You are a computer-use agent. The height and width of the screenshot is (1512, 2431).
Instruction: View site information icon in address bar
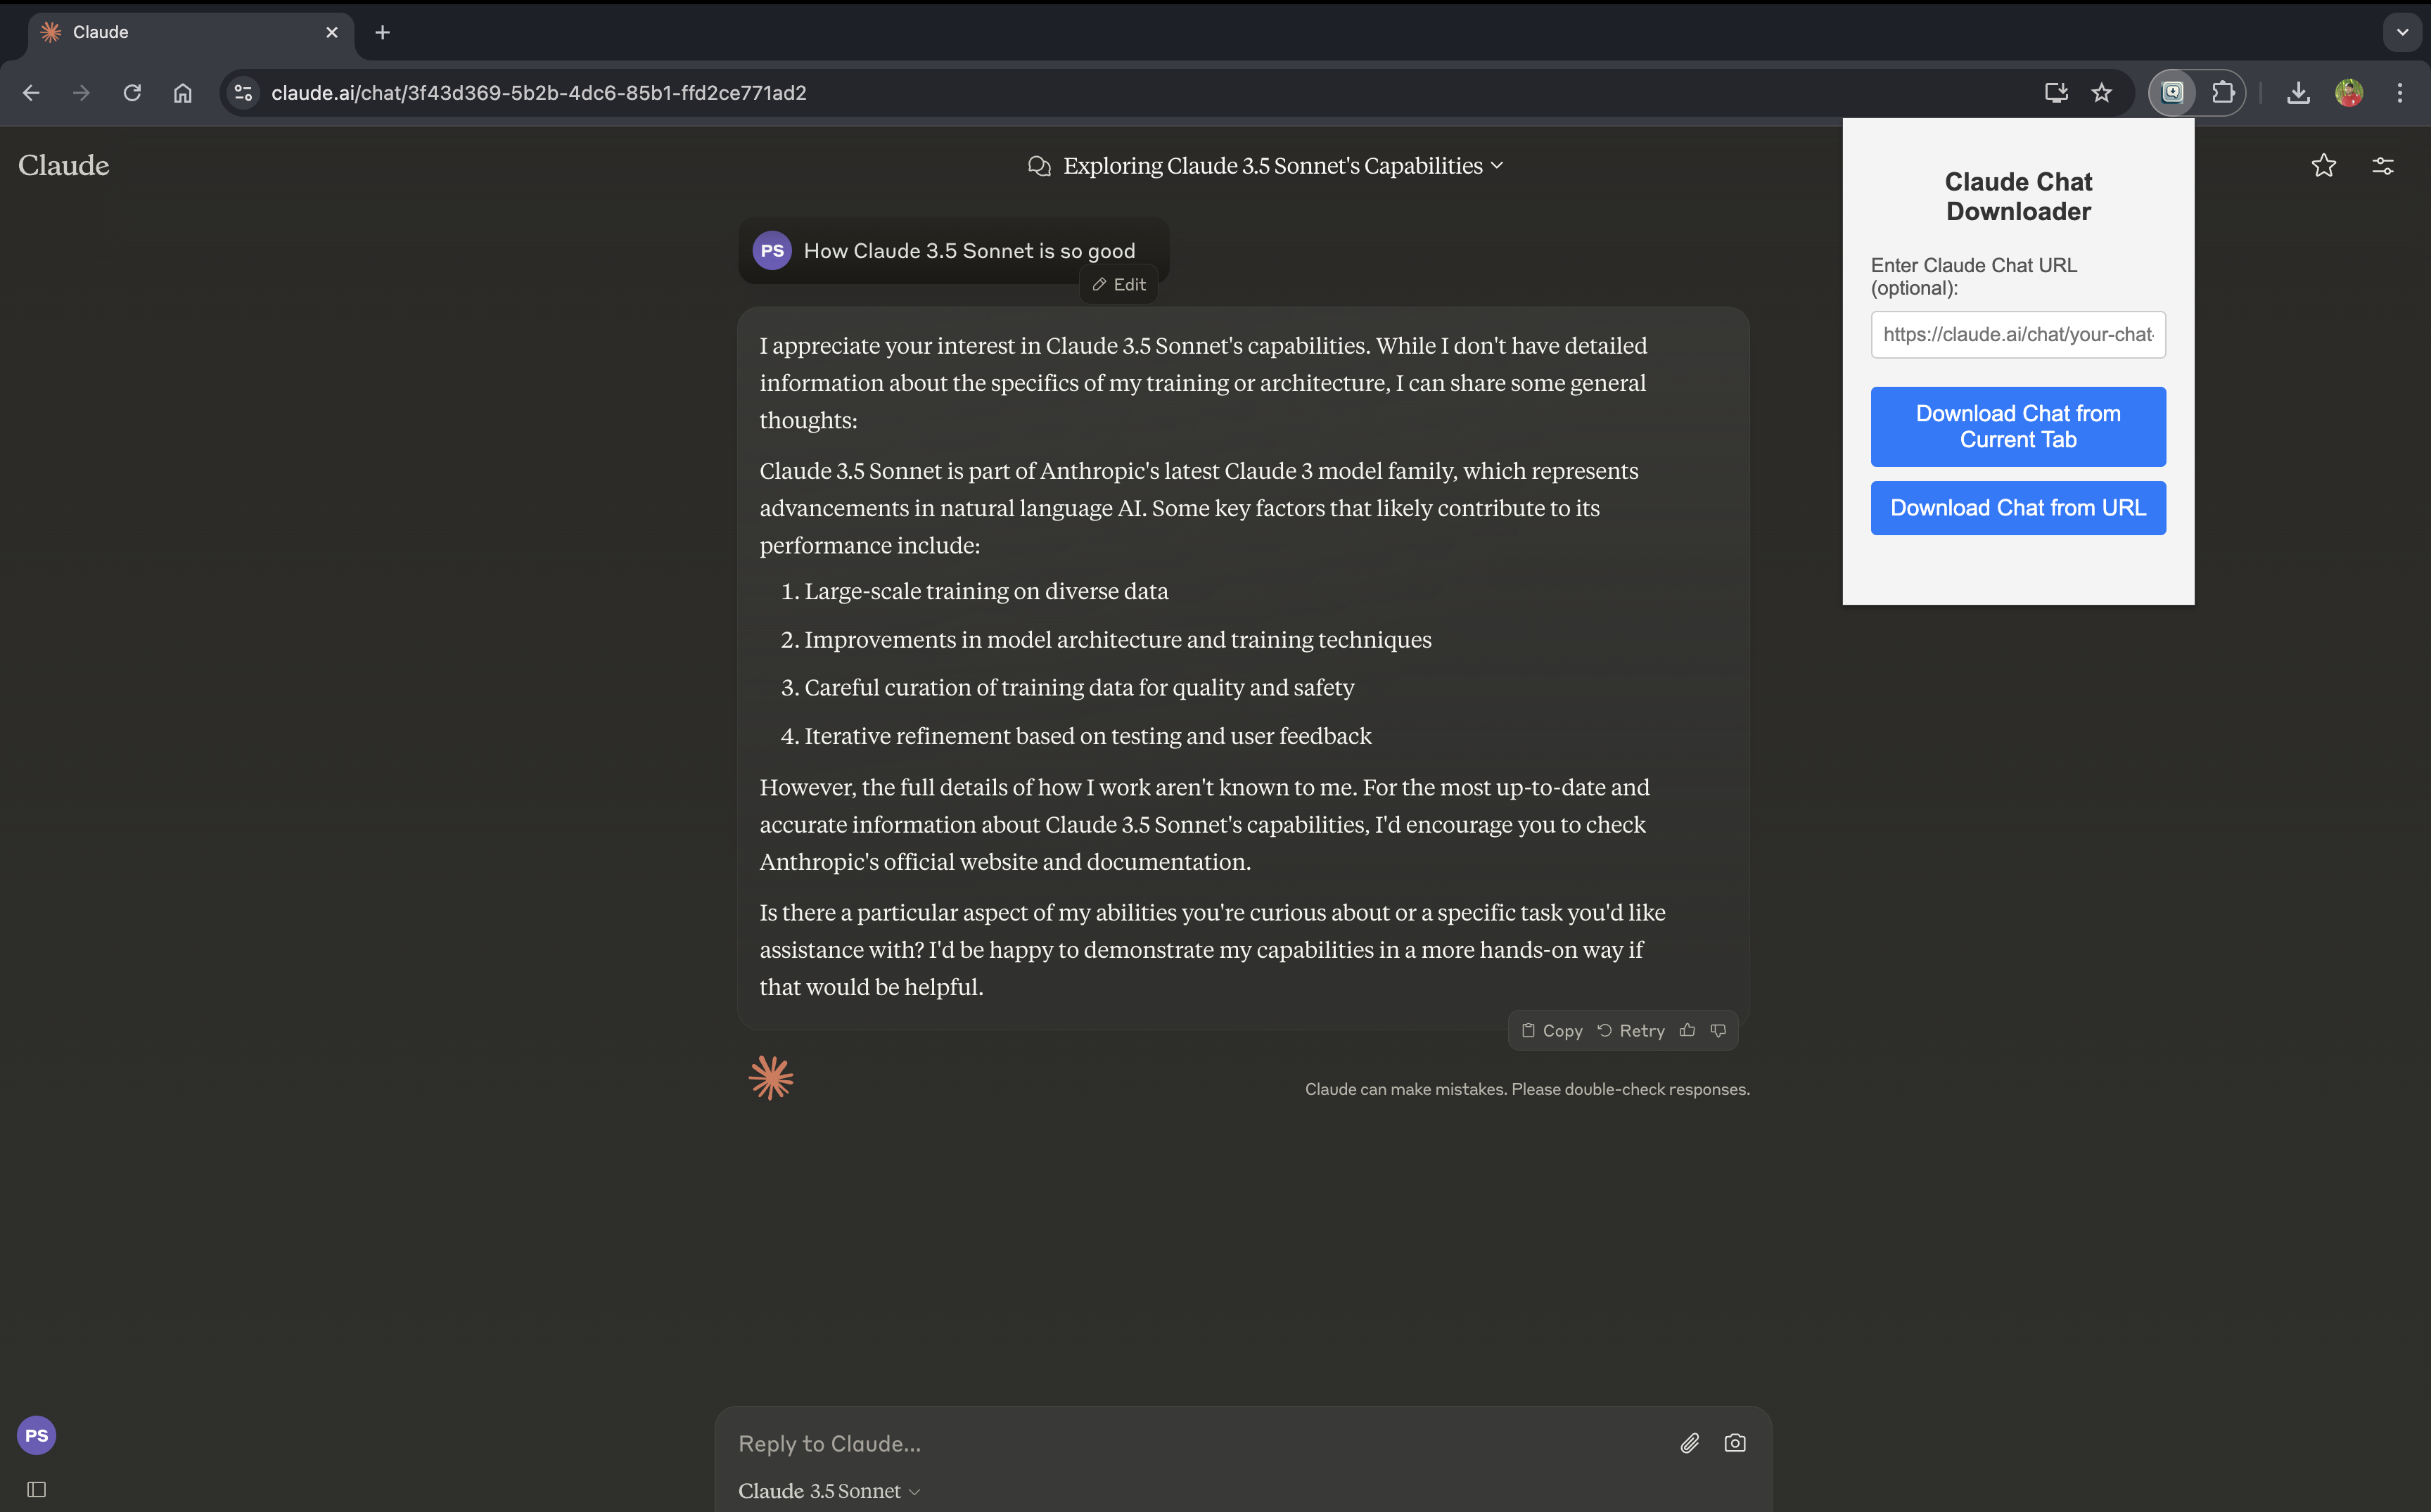pyautogui.click(x=243, y=93)
